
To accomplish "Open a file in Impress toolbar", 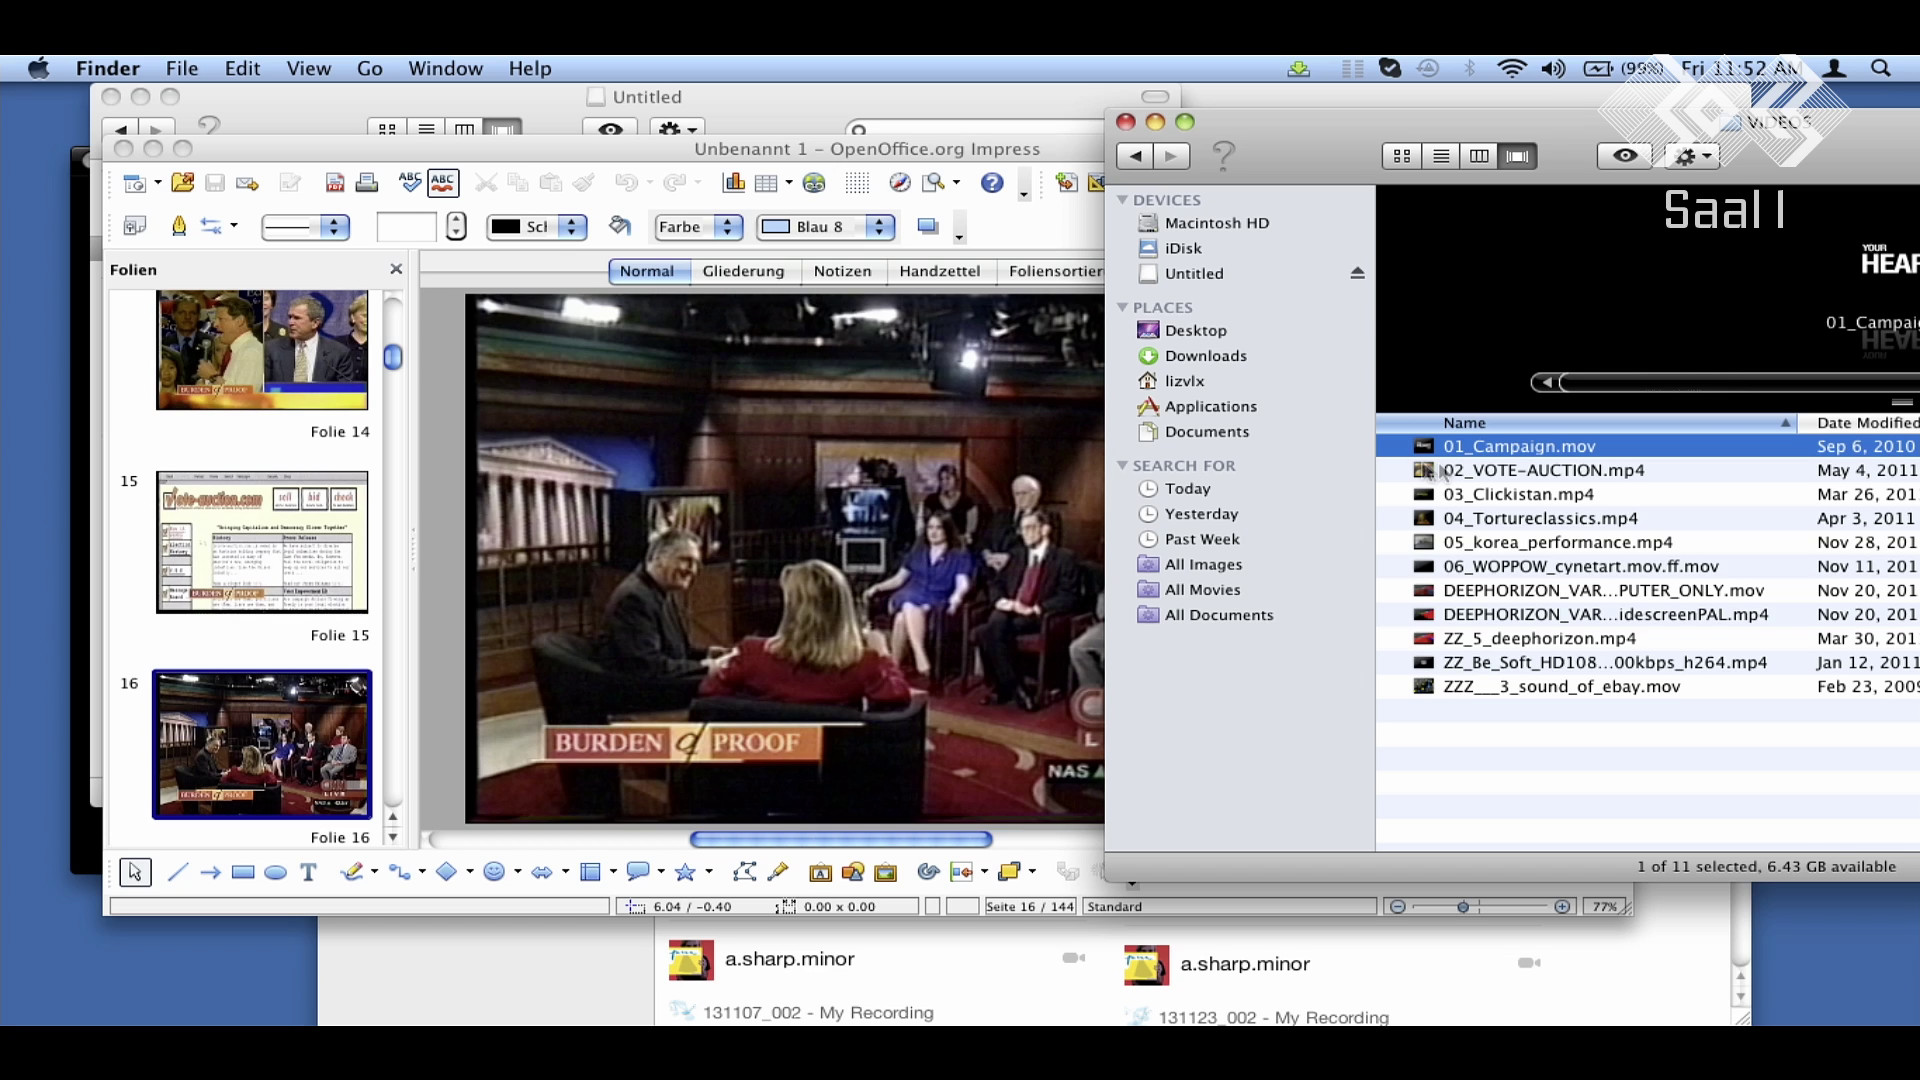I will tap(182, 182).
